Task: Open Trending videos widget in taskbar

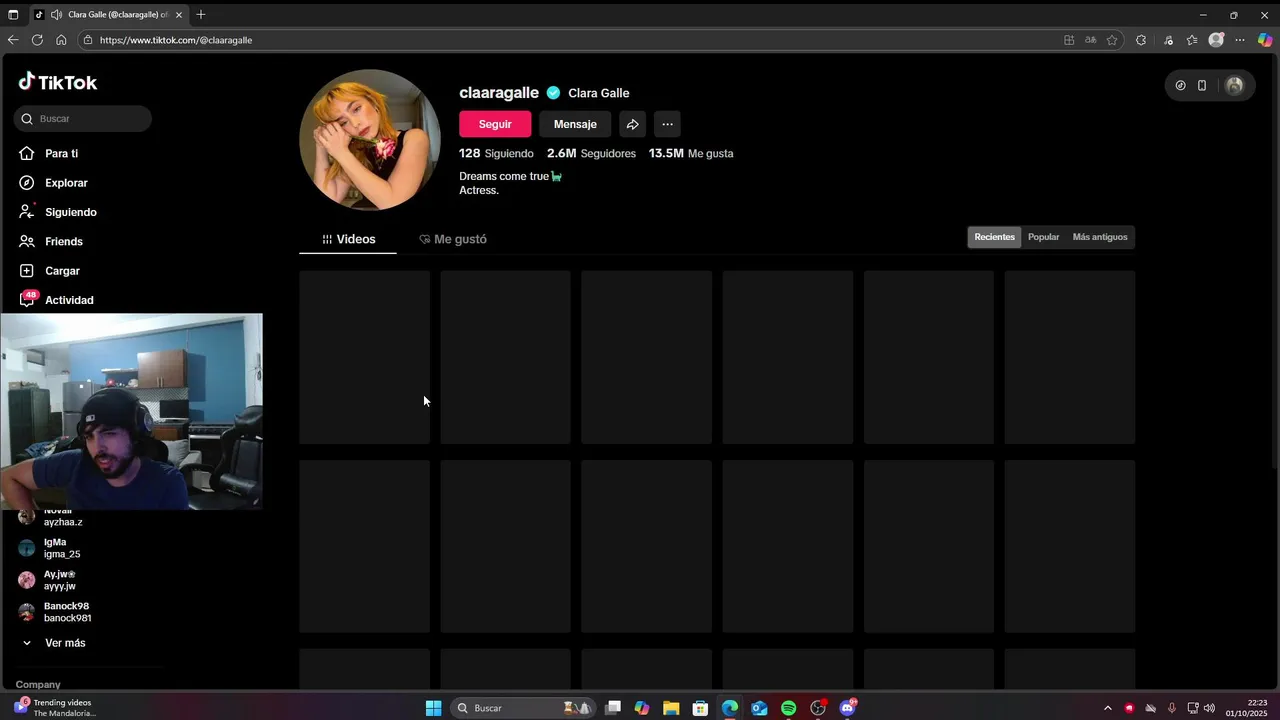Action: pos(55,708)
